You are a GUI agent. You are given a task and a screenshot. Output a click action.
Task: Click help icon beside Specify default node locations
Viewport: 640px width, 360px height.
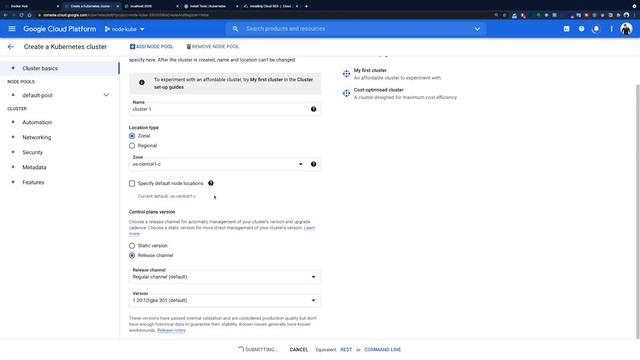click(x=211, y=183)
